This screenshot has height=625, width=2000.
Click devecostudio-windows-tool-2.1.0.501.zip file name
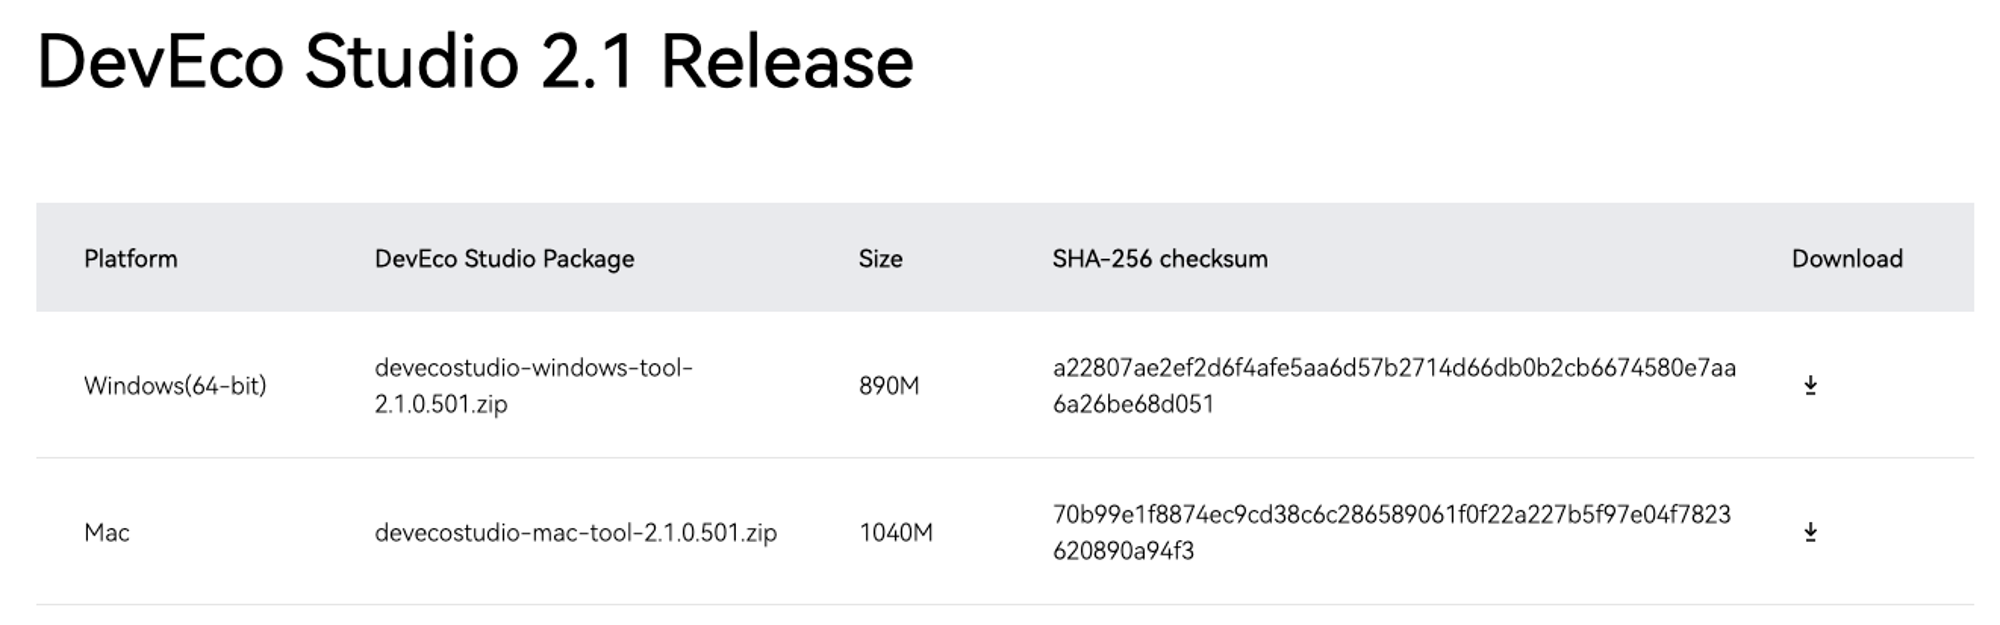(x=534, y=386)
